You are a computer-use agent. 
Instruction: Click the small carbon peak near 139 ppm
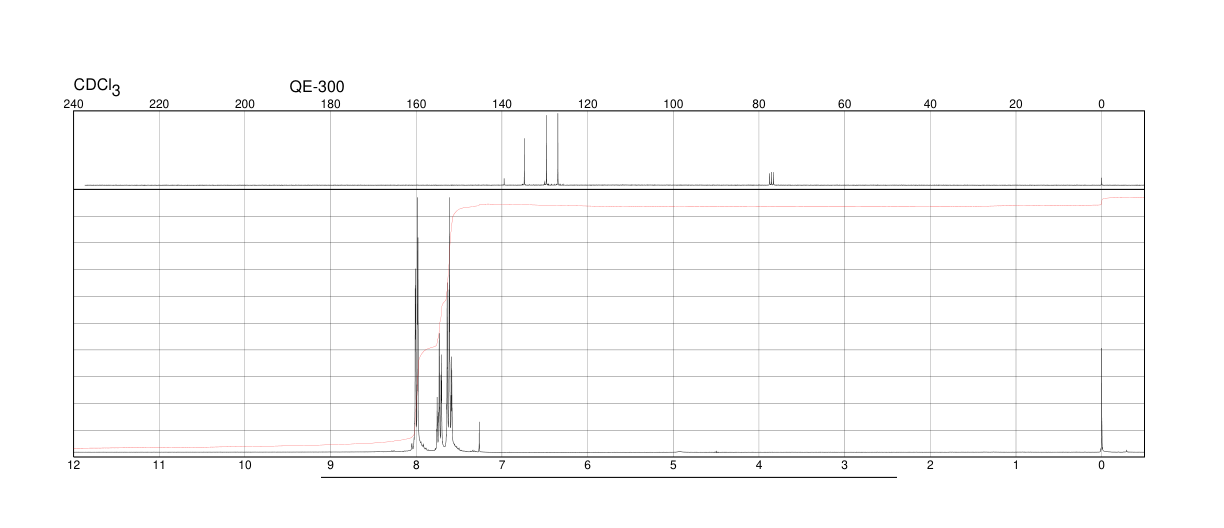click(x=504, y=181)
